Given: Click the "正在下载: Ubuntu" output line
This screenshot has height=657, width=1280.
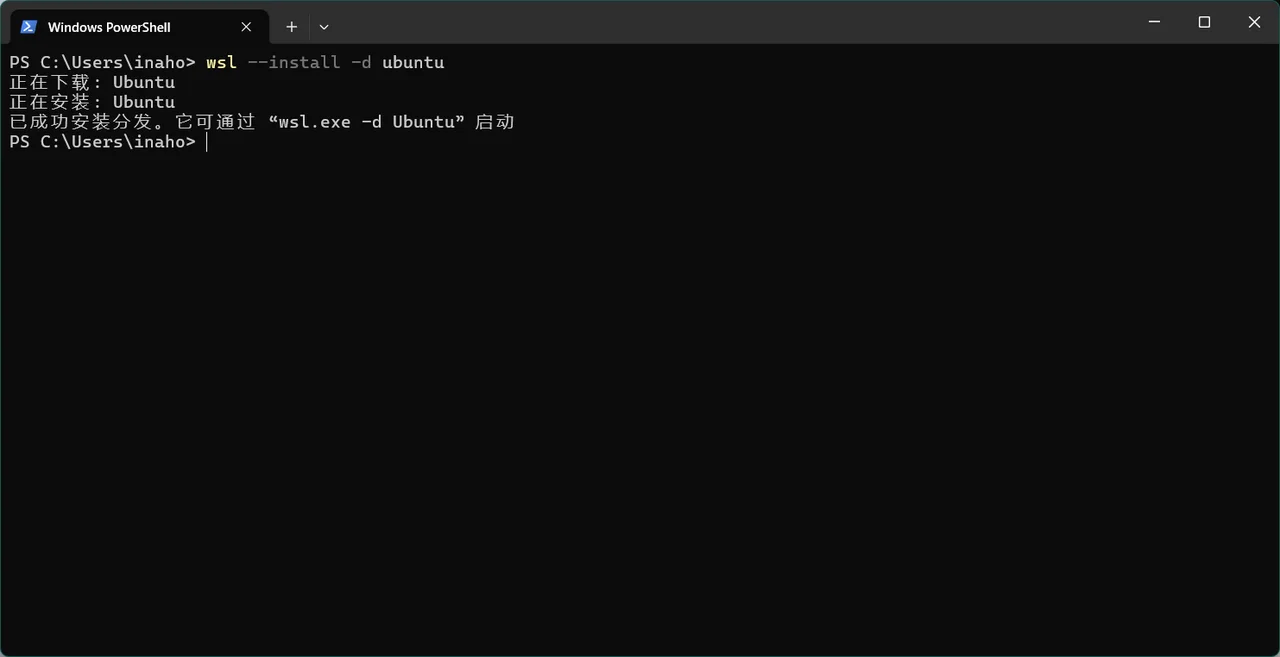Looking at the screenshot, I should (92, 82).
